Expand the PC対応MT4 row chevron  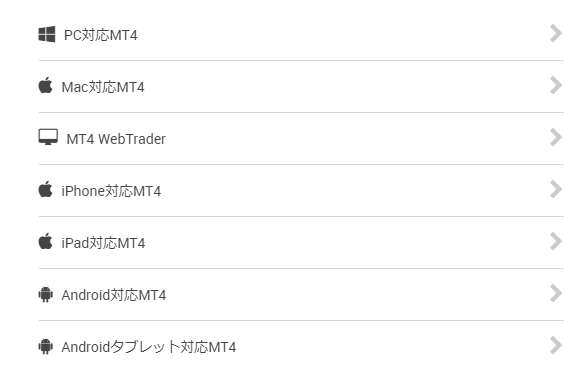556,33
